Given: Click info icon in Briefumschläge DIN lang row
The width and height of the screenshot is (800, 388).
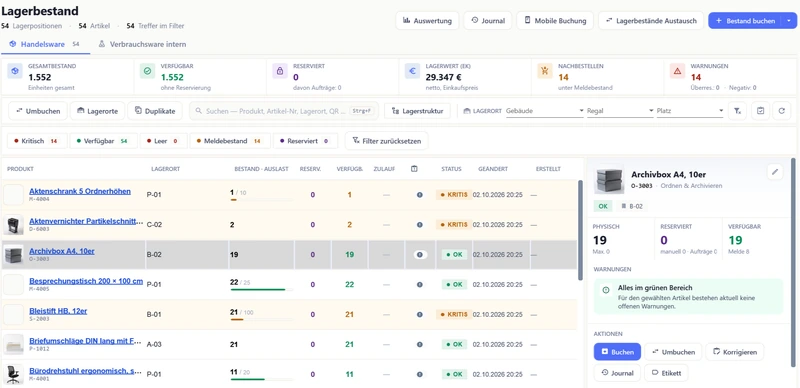Looking at the screenshot, I should [419, 345].
